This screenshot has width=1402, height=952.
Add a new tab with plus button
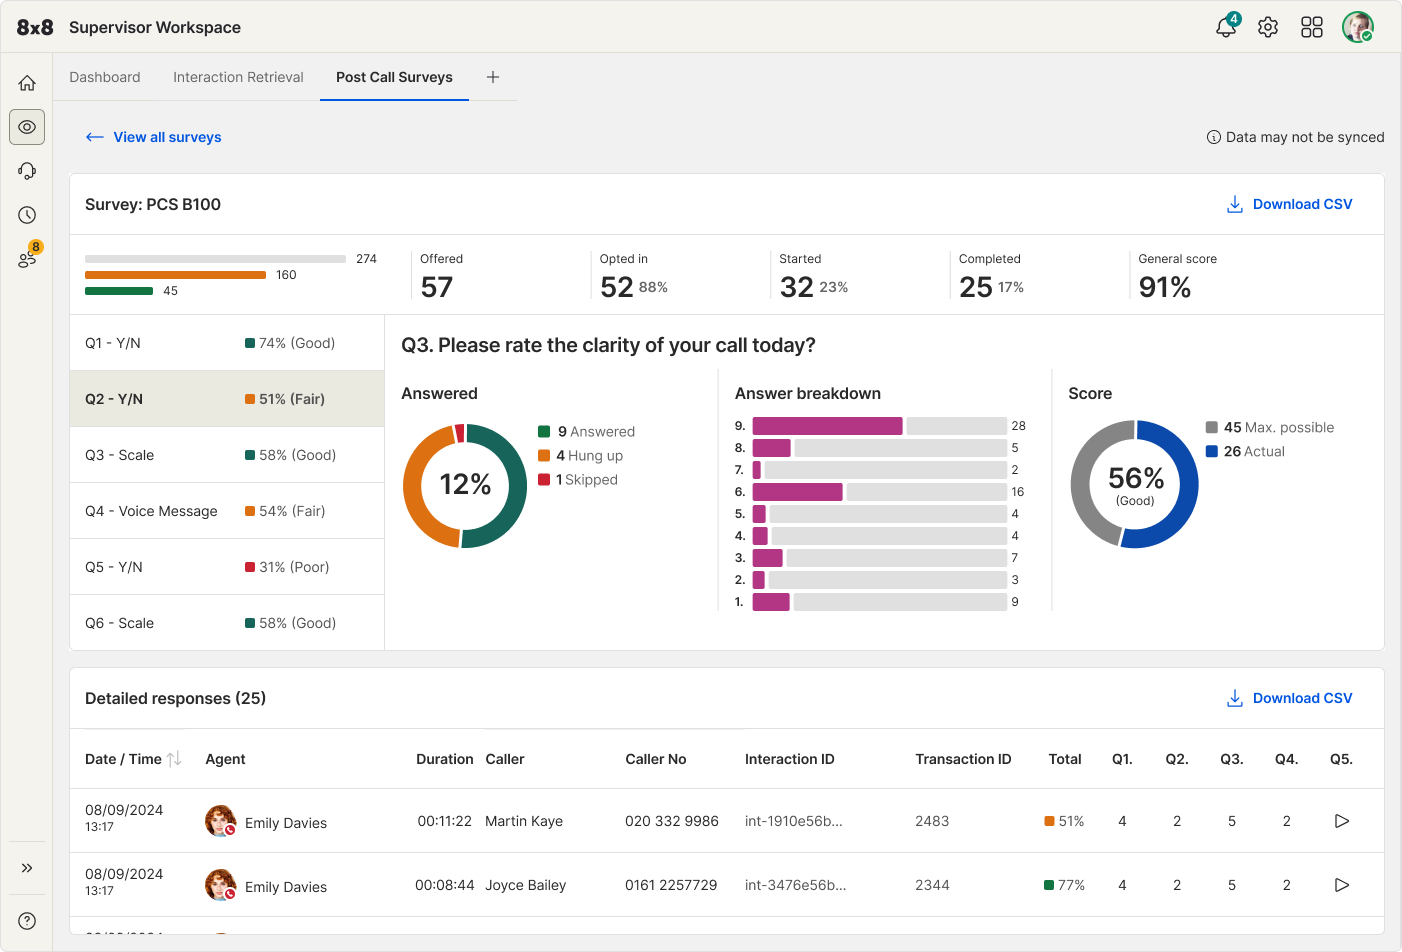493,77
